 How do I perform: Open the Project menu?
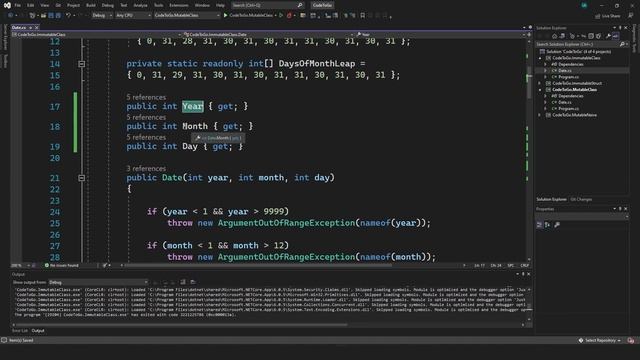click(x=73, y=5)
